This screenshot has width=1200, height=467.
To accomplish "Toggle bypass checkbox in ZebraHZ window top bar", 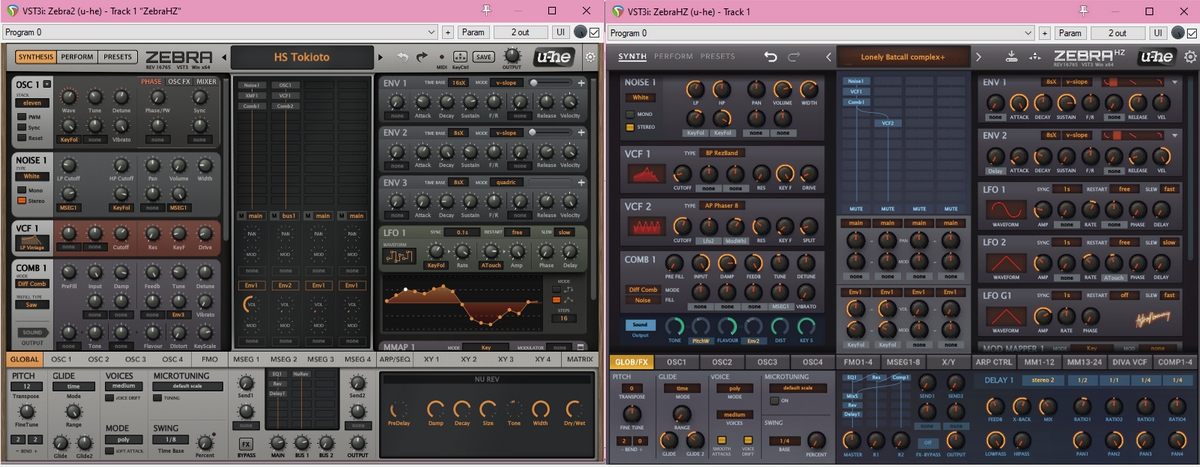I will click(x=1194, y=32).
